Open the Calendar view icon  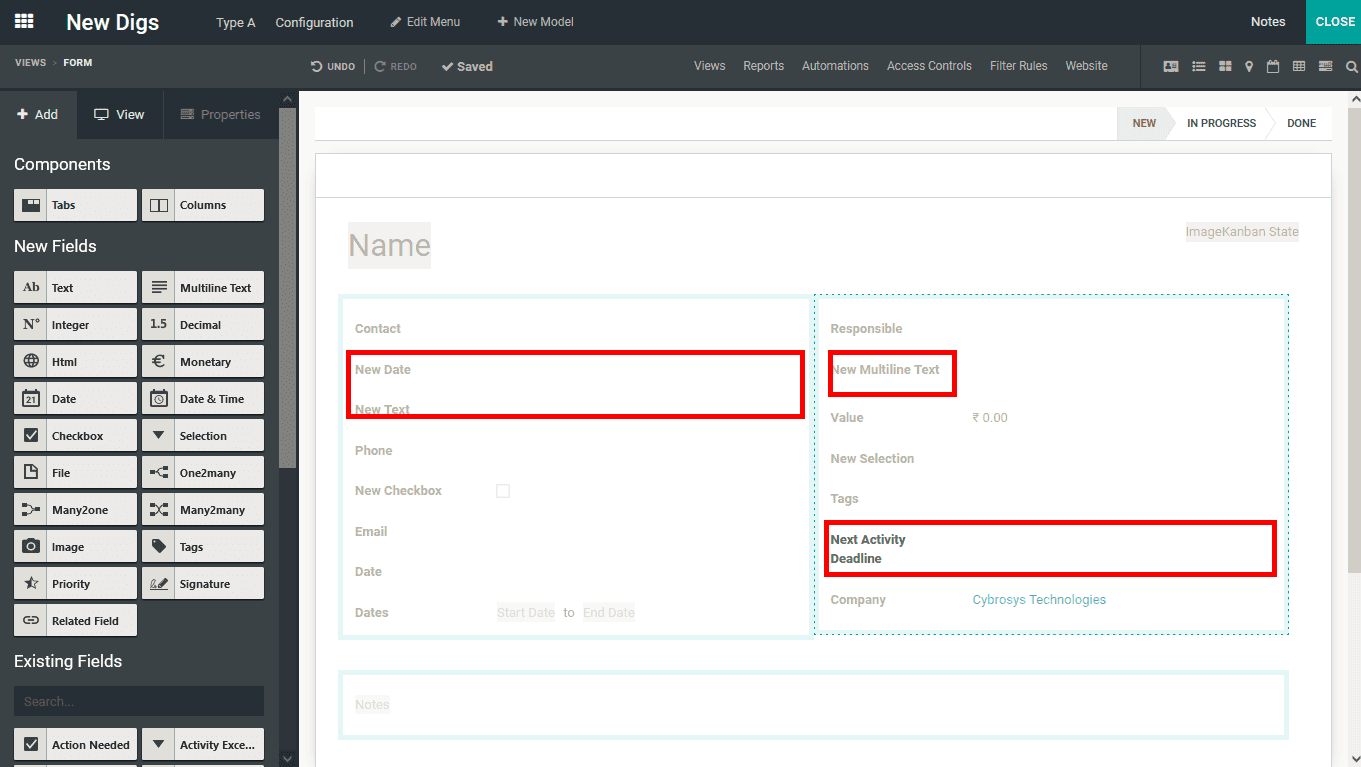pyautogui.click(x=1274, y=66)
